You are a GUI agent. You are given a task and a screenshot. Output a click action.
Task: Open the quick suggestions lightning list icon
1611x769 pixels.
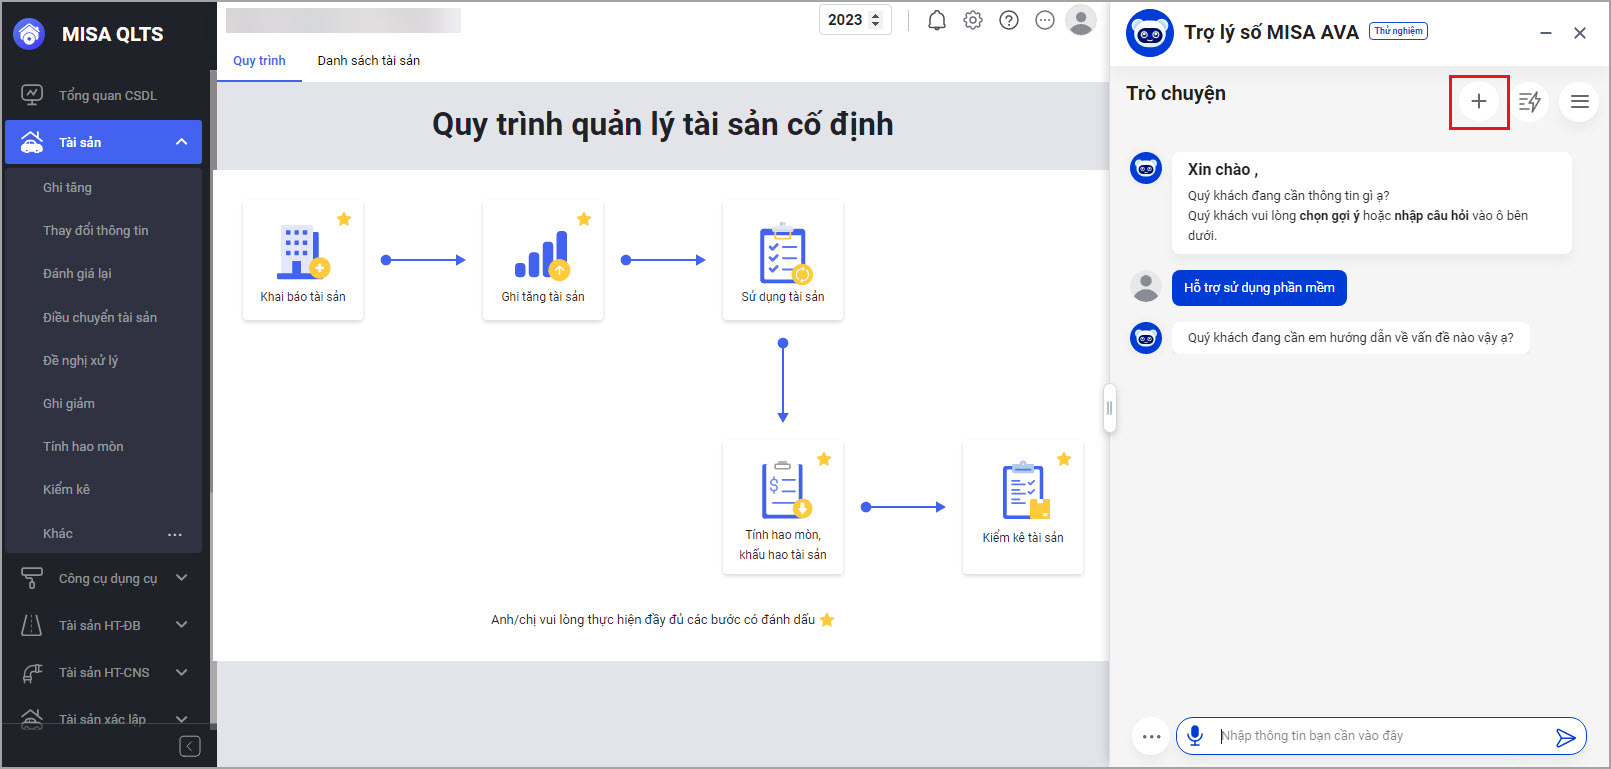[x=1529, y=101]
